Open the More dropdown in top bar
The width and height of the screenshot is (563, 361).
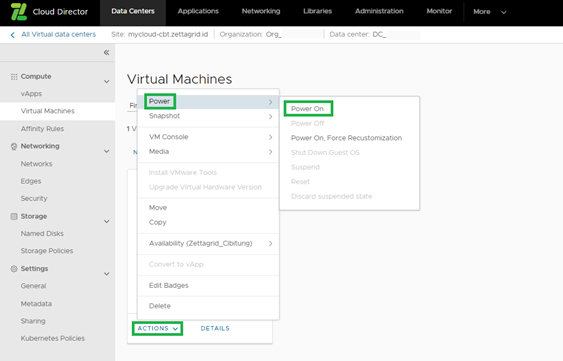click(490, 12)
